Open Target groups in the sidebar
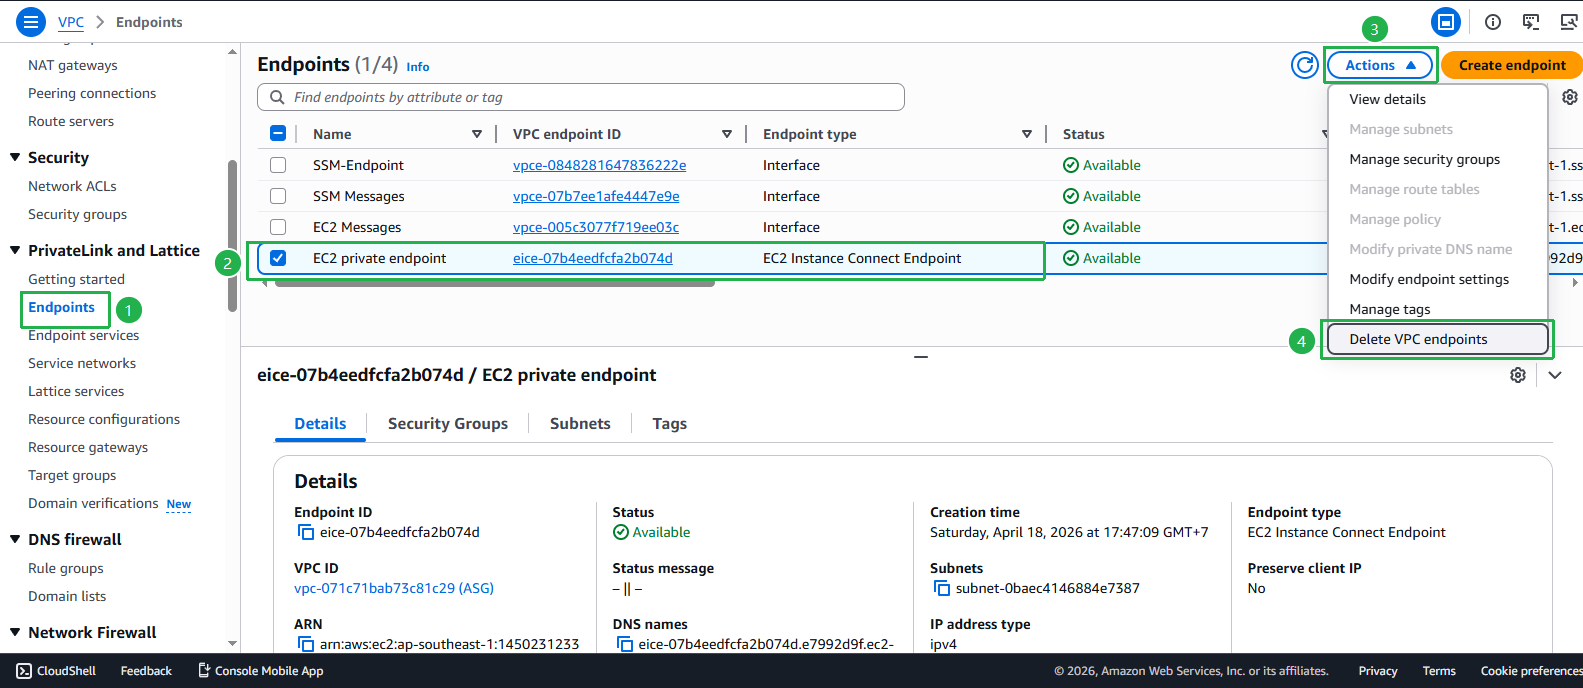Image resolution: width=1583 pixels, height=688 pixels. tap(72, 476)
